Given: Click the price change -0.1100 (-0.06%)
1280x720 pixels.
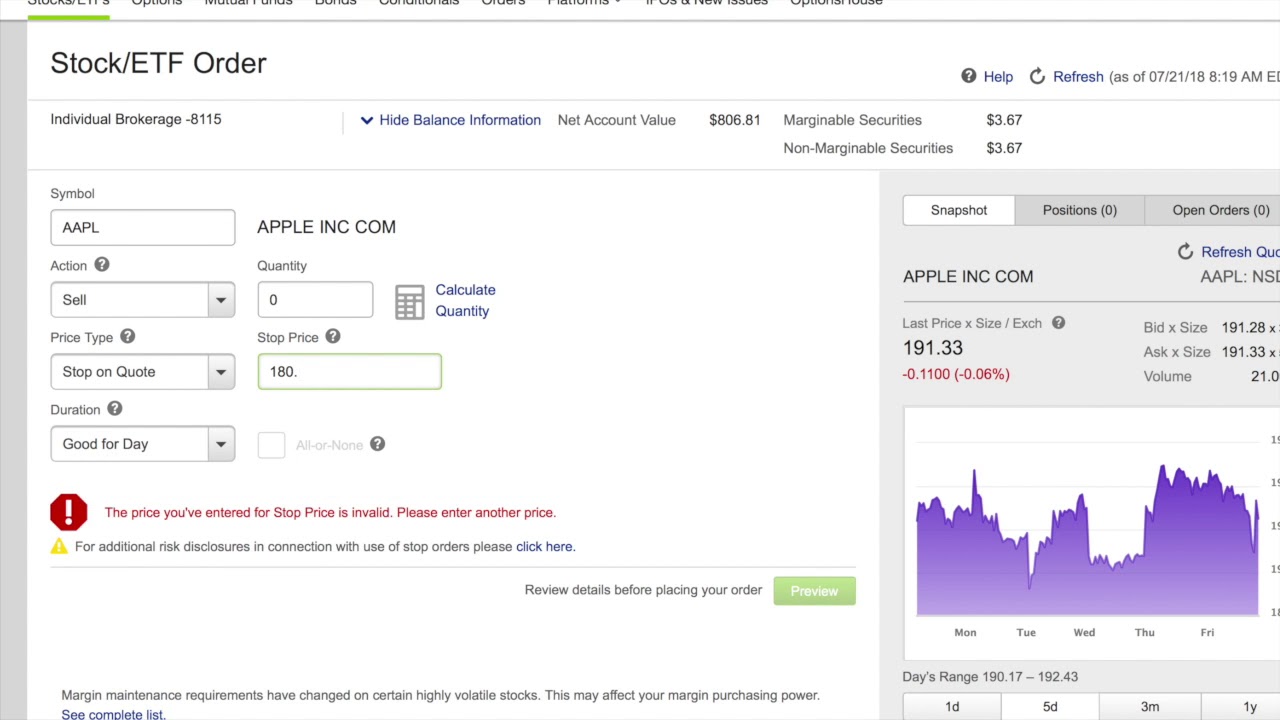Looking at the screenshot, I should point(956,374).
